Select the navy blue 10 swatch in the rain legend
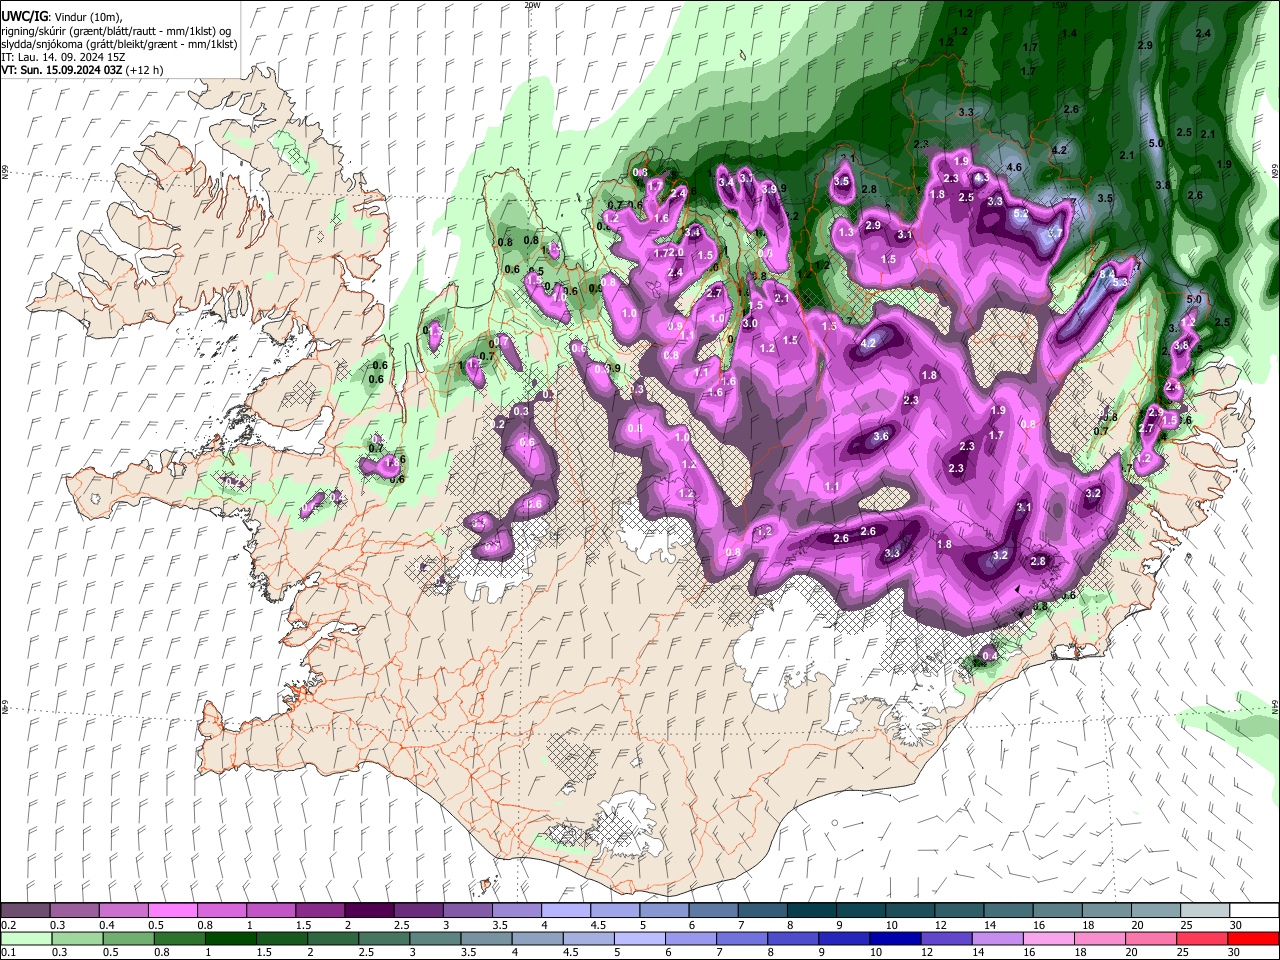 tap(893, 938)
